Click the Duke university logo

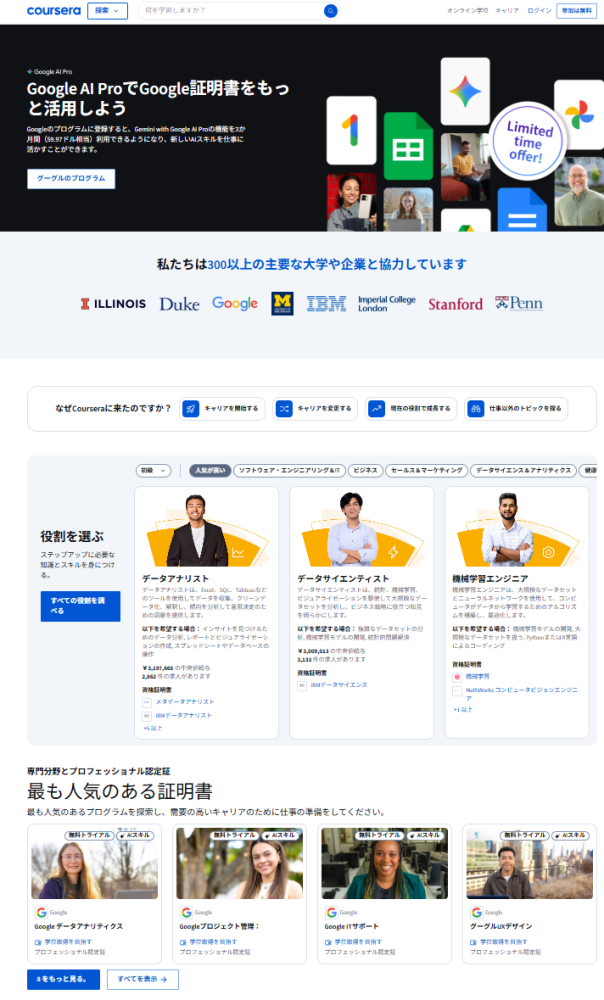pos(179,304)
